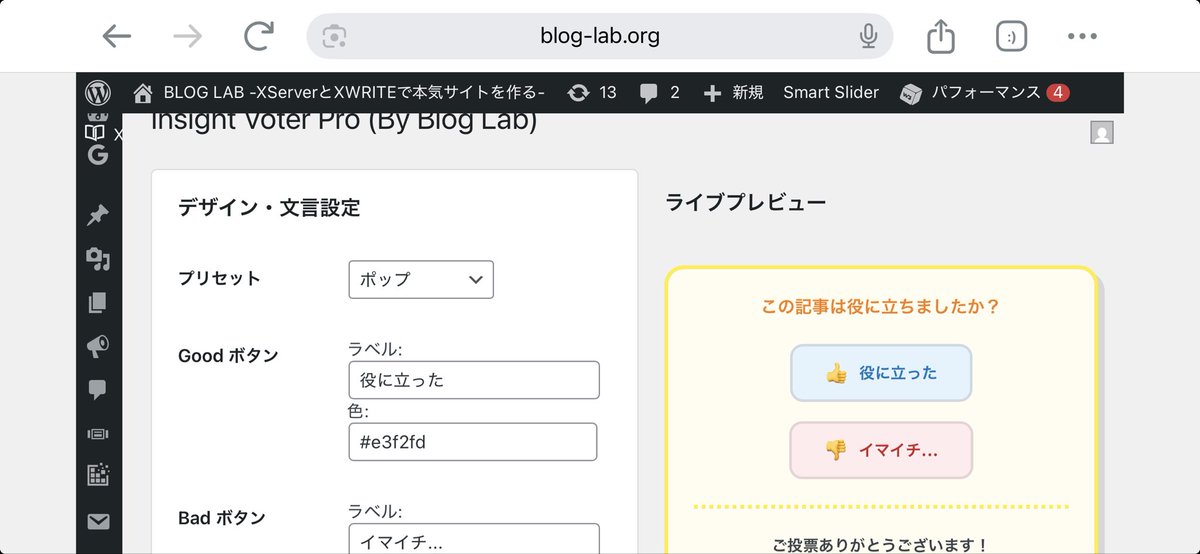1200x554 pixels.
Task: Click the イマイチ... preview button
Action: 881,450
